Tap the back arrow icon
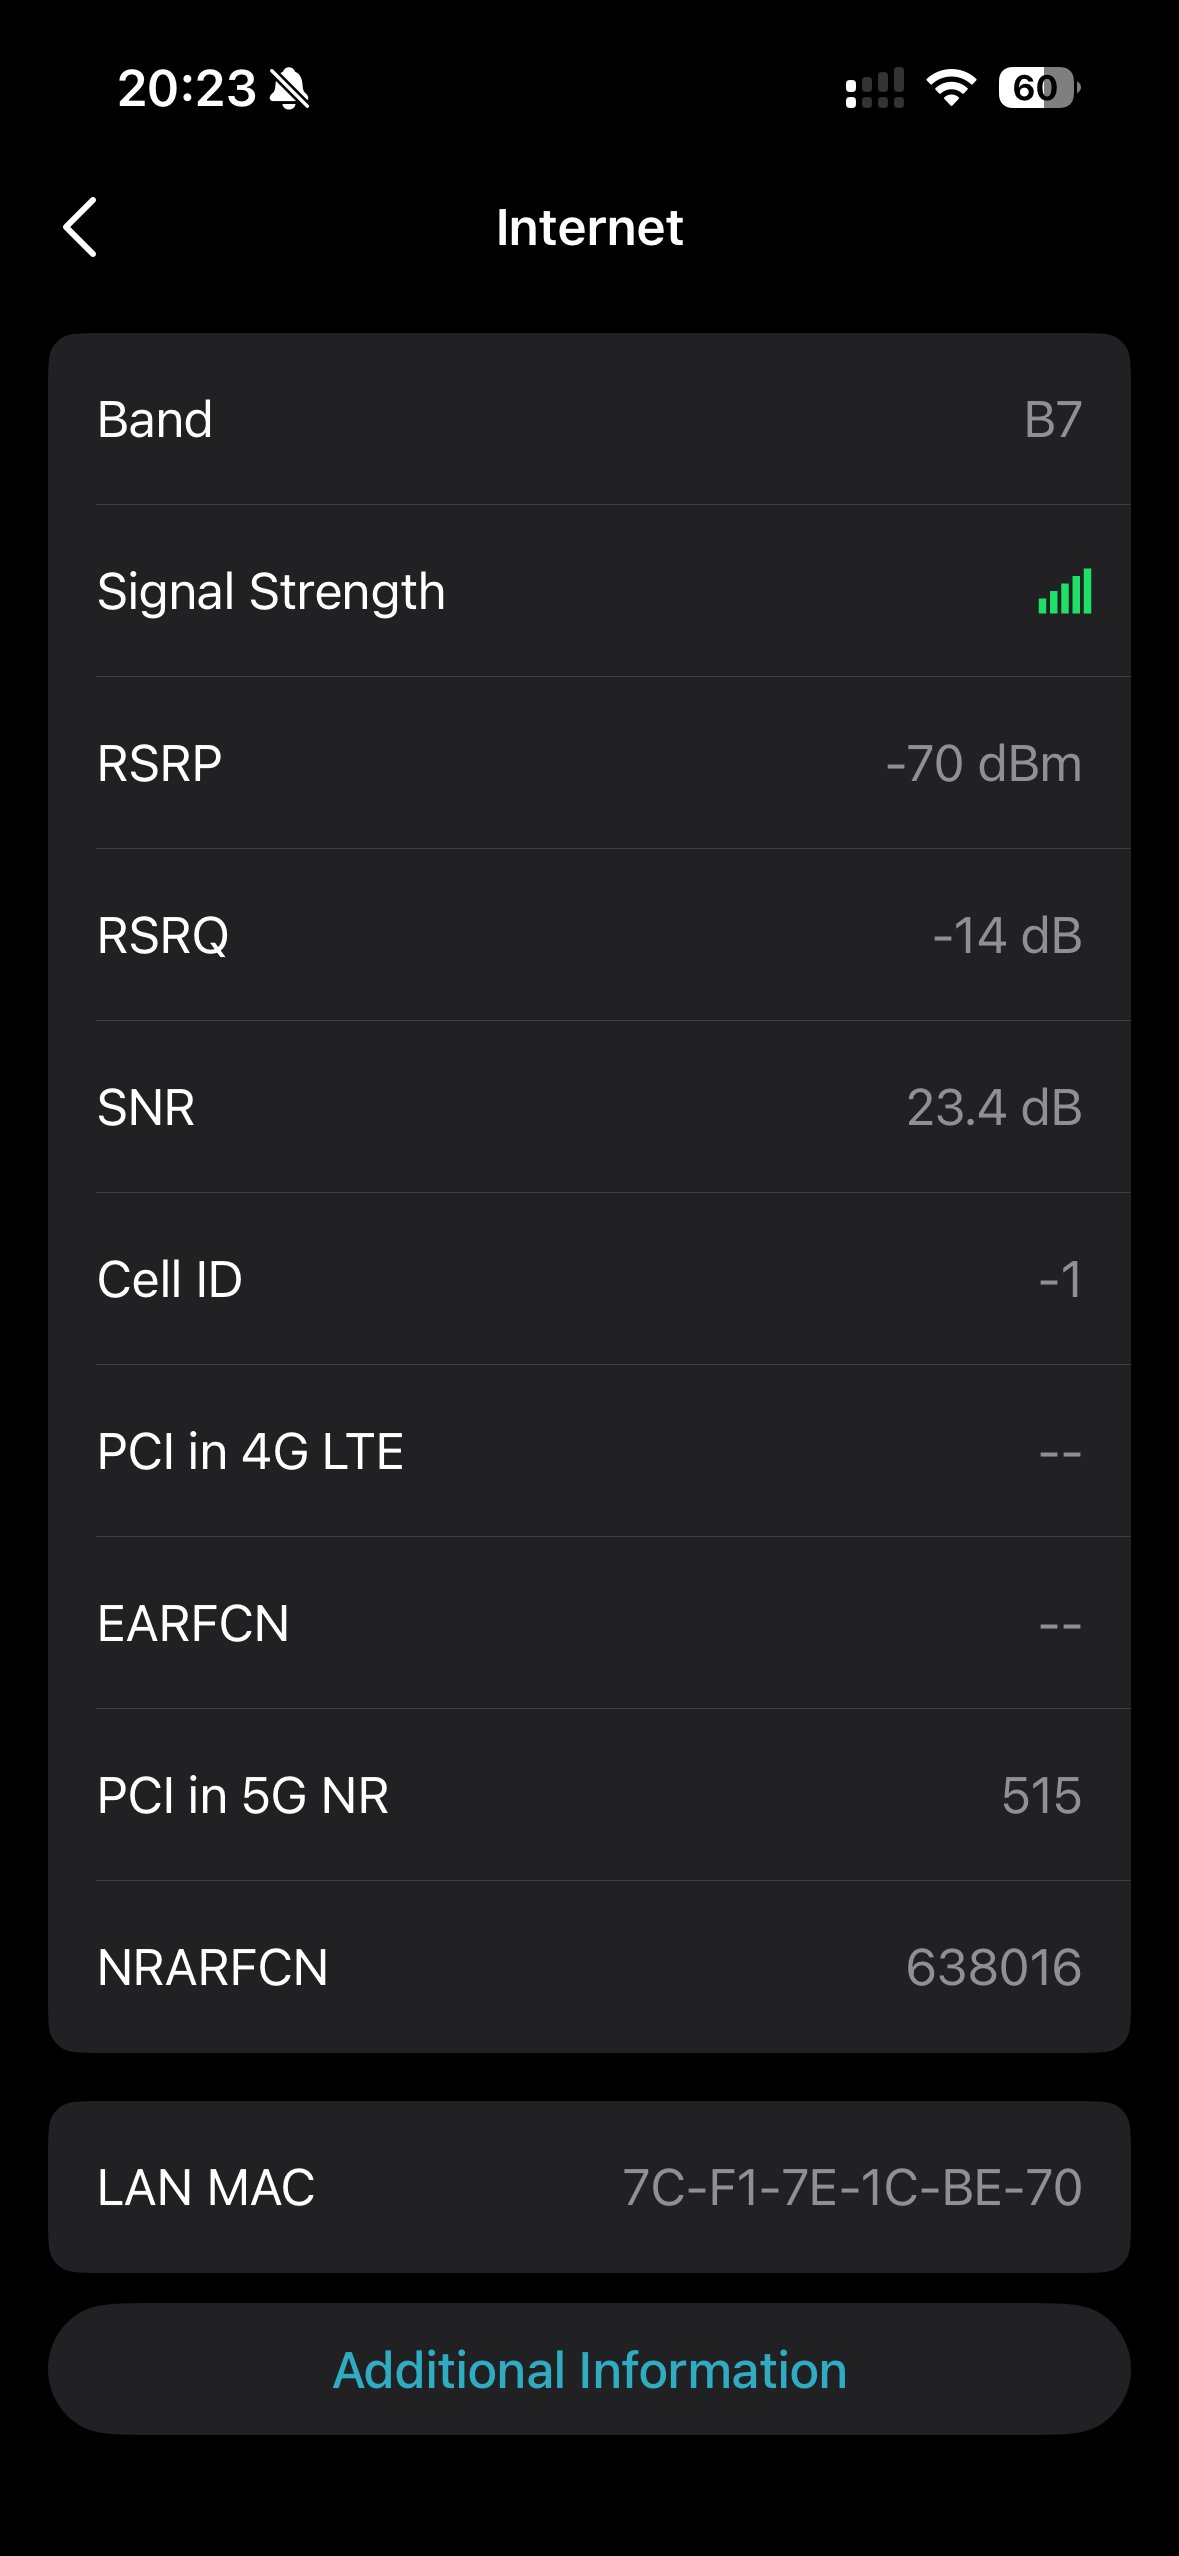1179x2556 pixels. (x=80, y=227)
